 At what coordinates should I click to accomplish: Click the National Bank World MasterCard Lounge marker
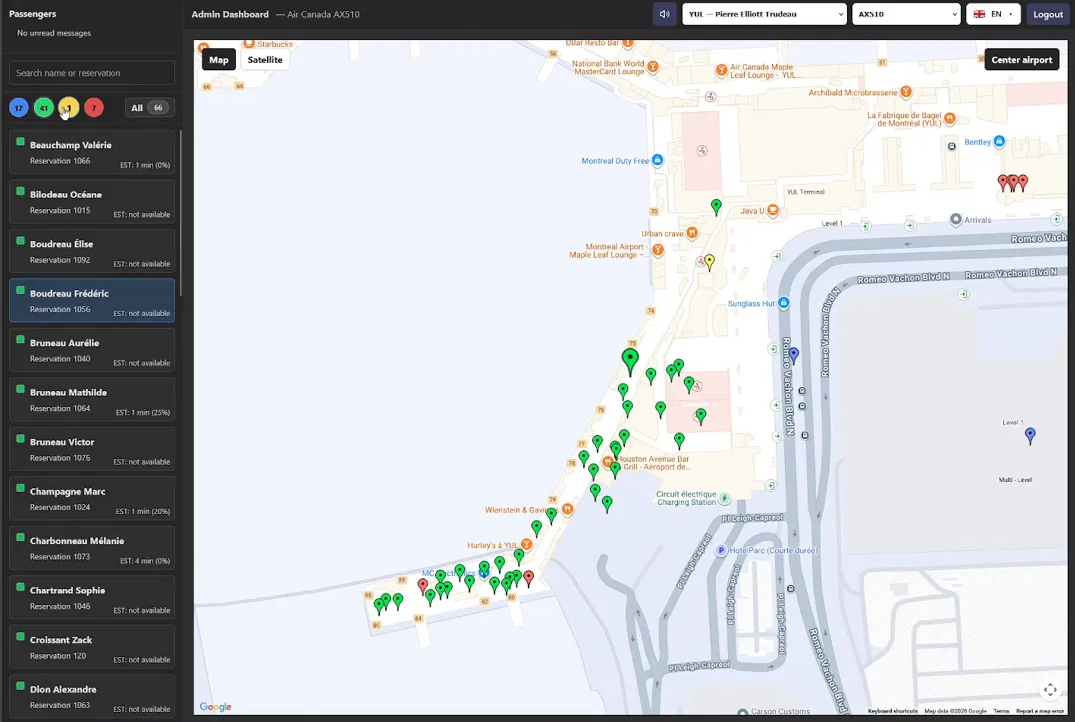653,67
